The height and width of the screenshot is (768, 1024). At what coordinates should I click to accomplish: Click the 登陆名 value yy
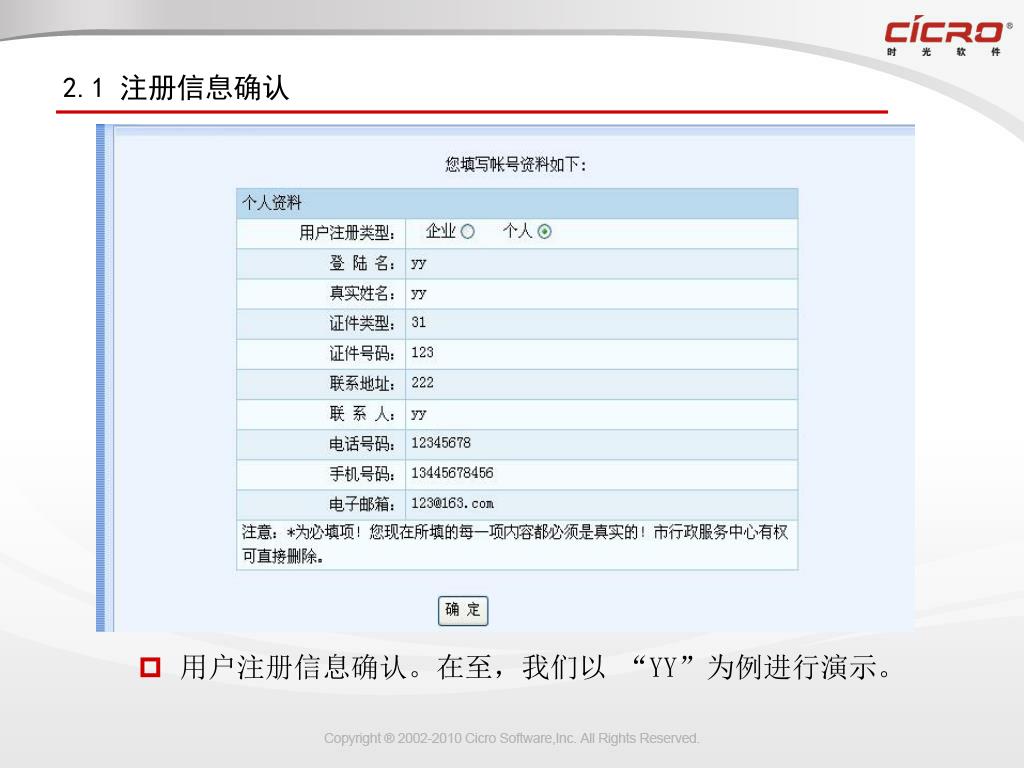pyautogui.click(x=419, y=263)
